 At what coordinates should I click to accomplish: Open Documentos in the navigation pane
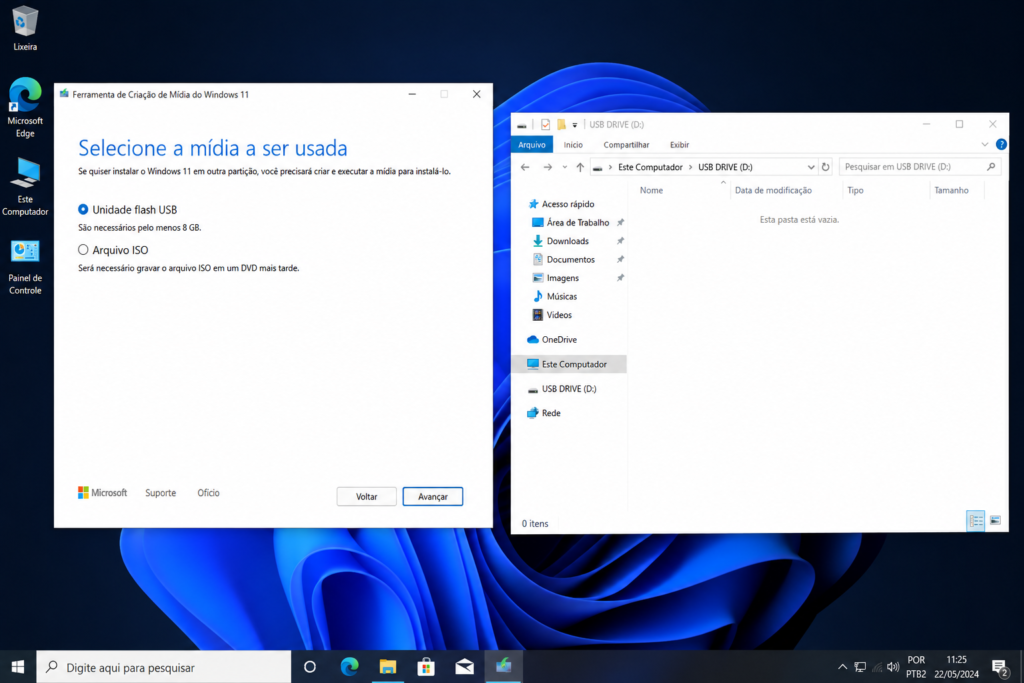(564, 259)
